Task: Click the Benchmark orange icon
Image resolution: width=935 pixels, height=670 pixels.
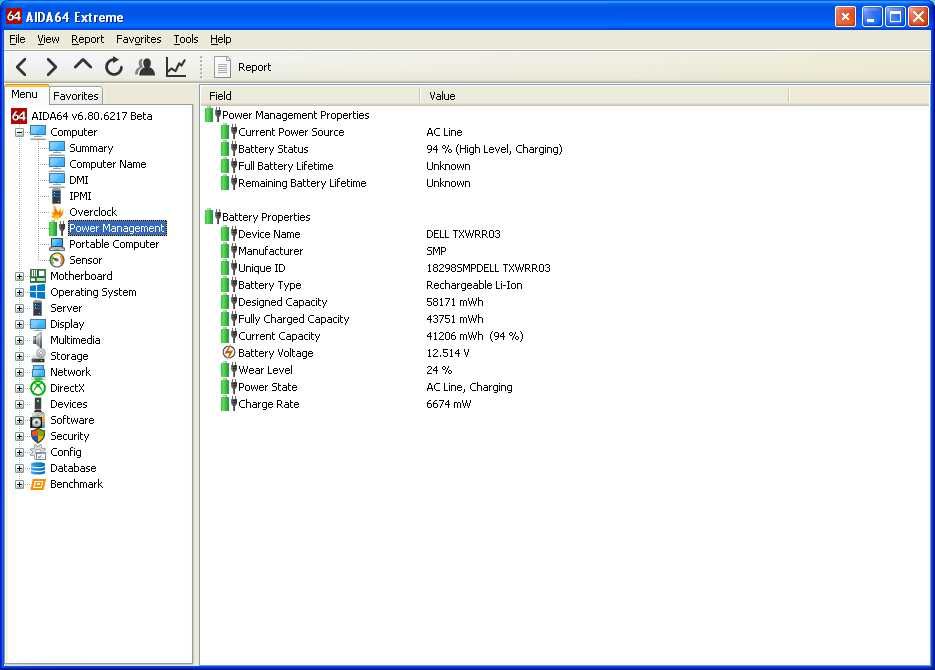Action: [x=38, y=484]
